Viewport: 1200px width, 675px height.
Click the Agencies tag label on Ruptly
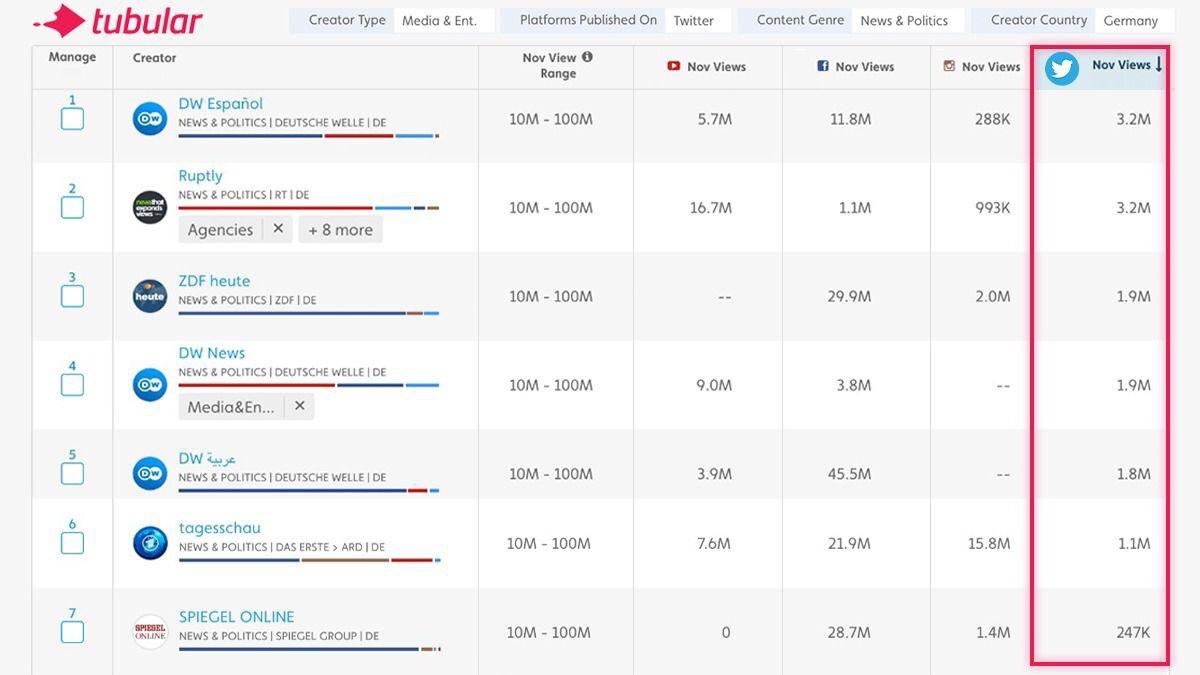coord(220,229)
